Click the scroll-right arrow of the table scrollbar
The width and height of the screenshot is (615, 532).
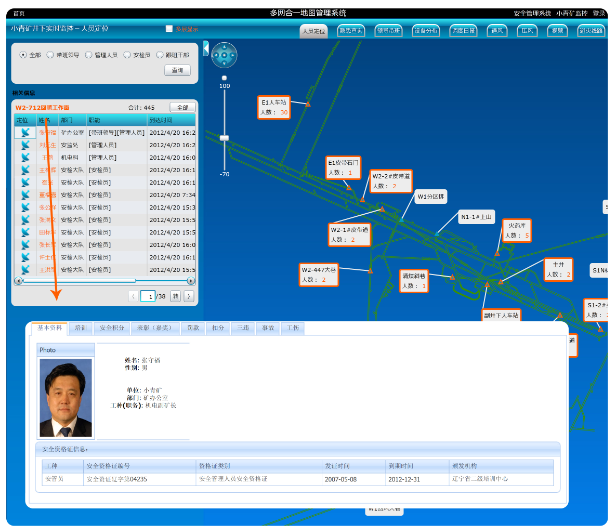(x=191, y=281)
